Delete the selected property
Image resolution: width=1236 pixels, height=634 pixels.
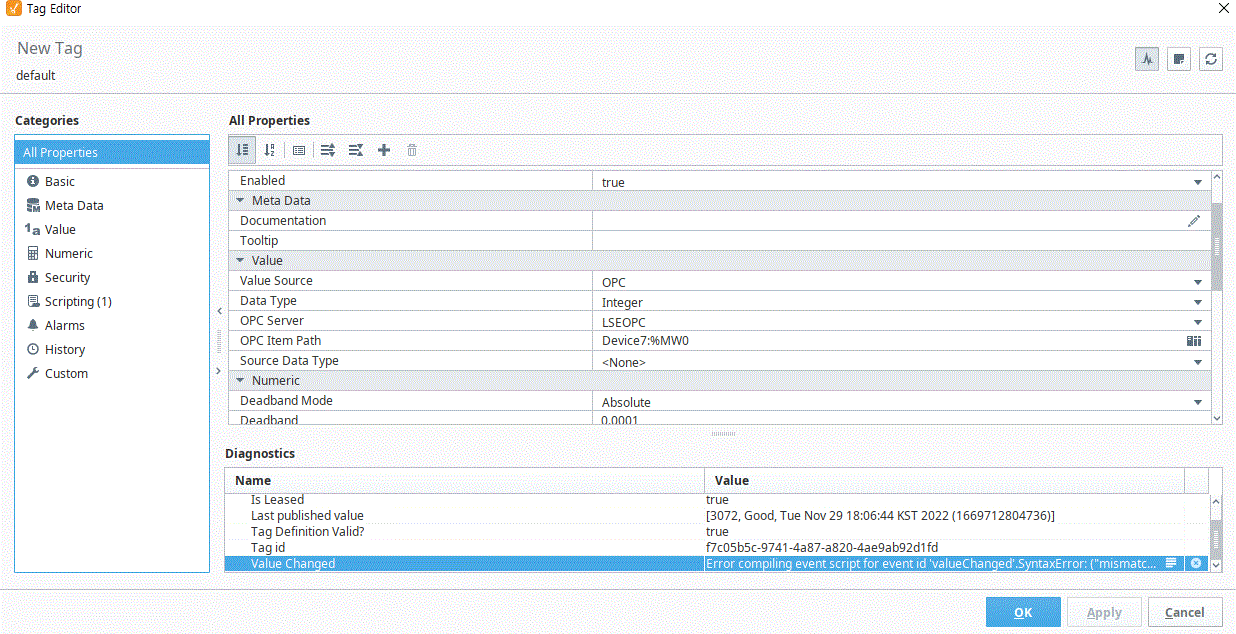pos(412,150)
